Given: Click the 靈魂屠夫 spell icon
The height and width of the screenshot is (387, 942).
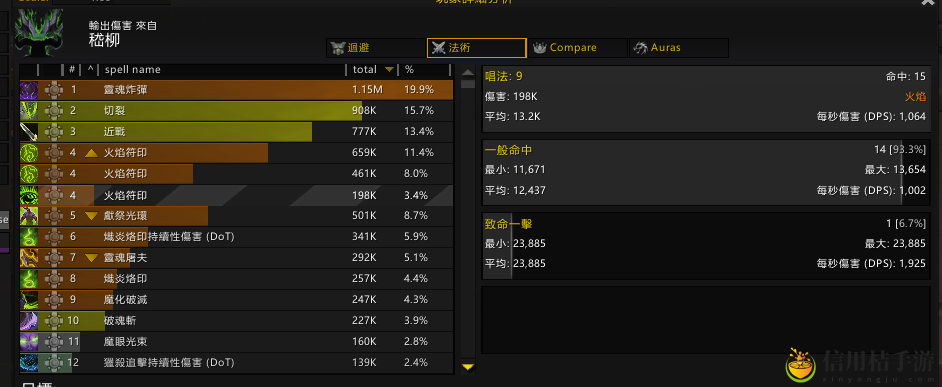Looking at the screenshot, I should pos(29,258).
